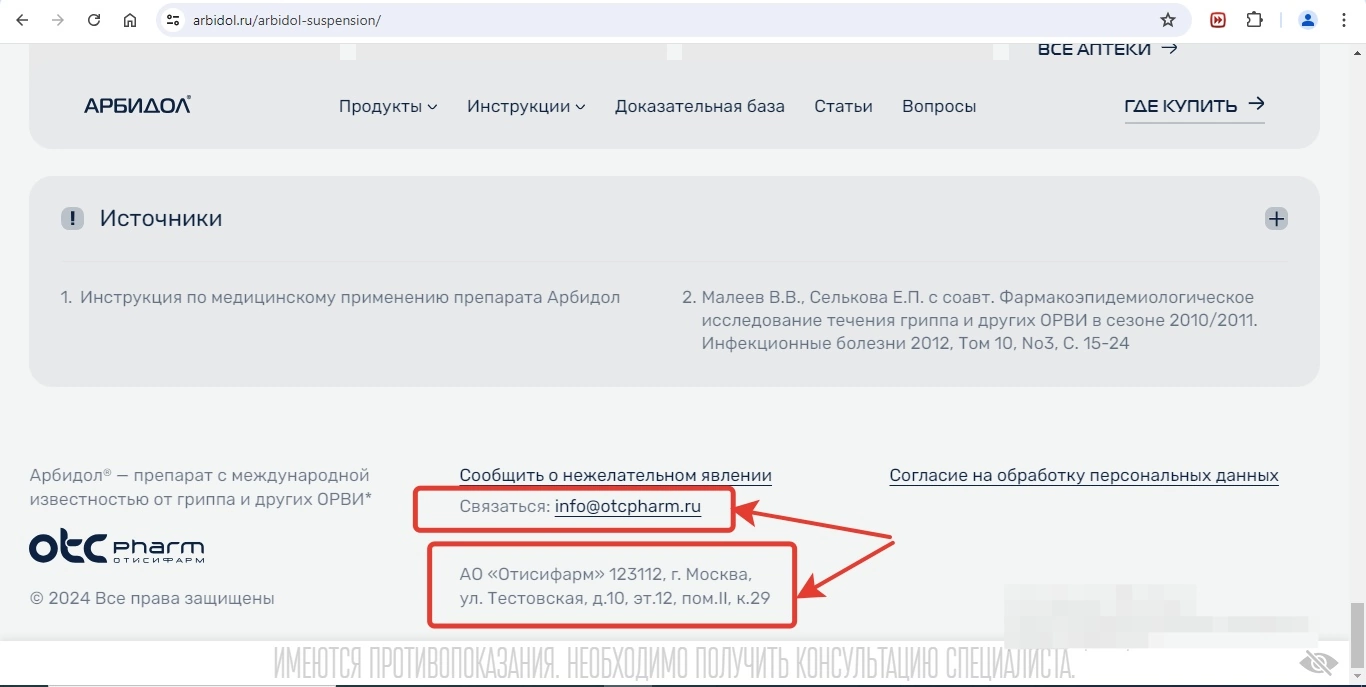Open the Статьи menu item
The height and width of the screenshot is (687, 1366).
pyautogui.click(x=843, y=106)
